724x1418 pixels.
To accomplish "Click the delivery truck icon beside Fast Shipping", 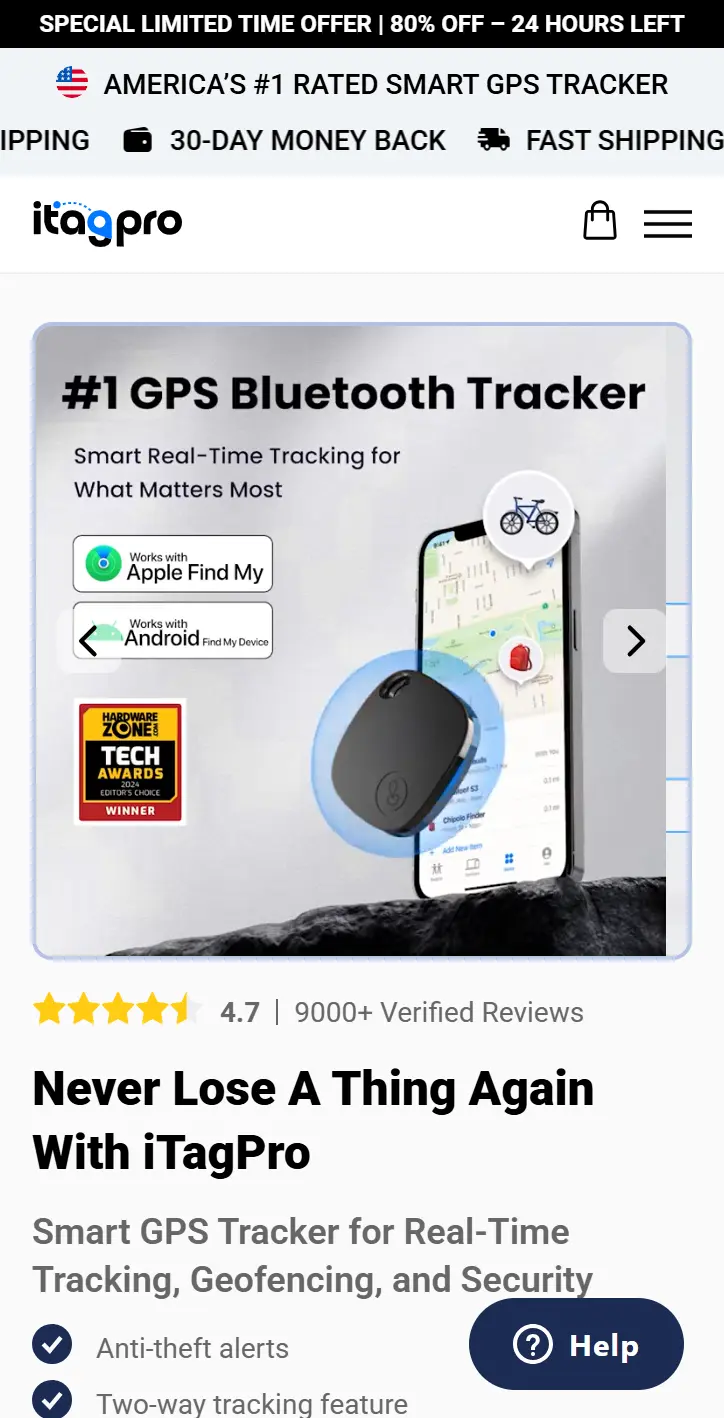I will pos(494,140).
